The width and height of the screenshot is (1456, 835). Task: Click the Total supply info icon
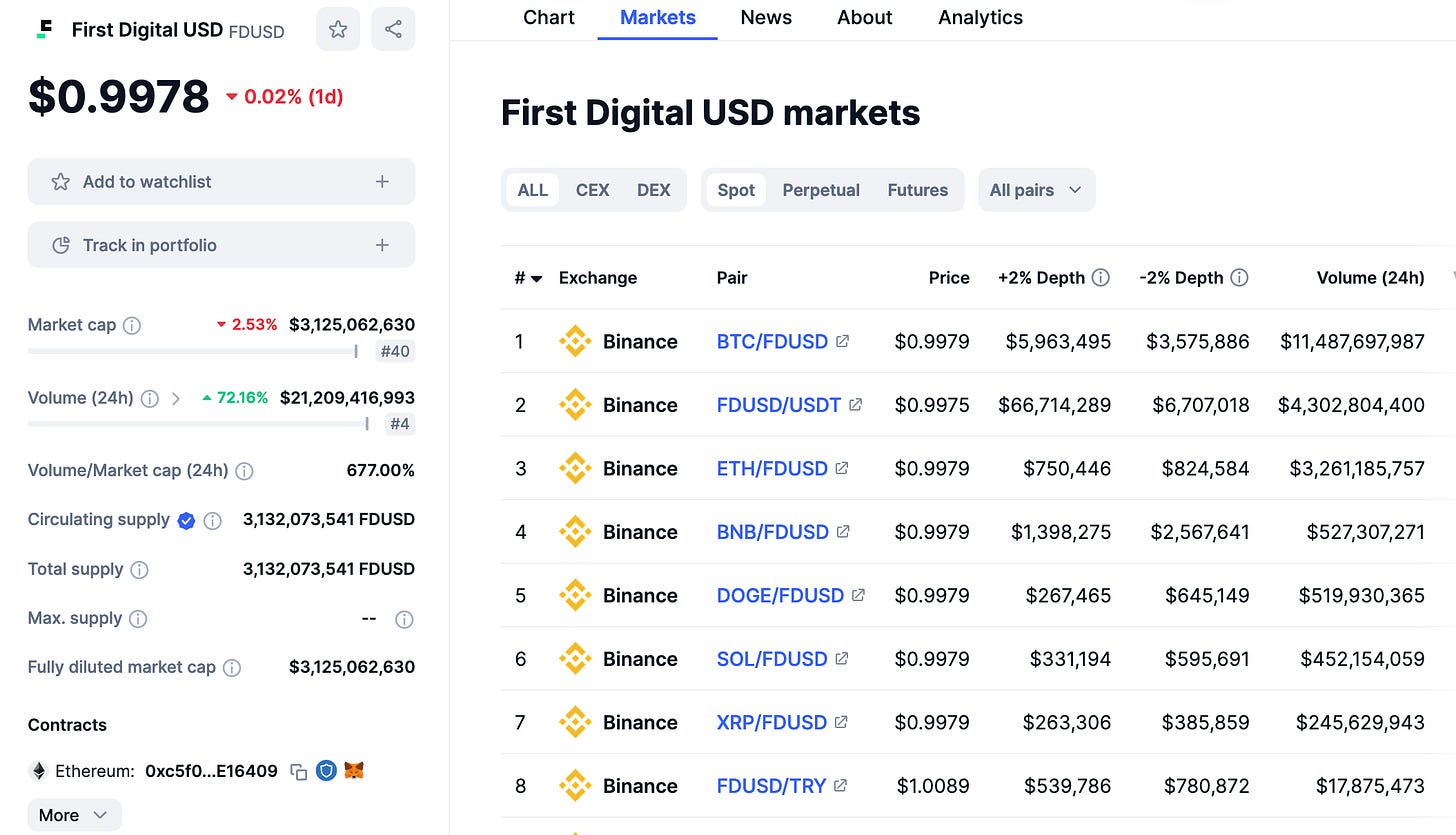point(140,570)
